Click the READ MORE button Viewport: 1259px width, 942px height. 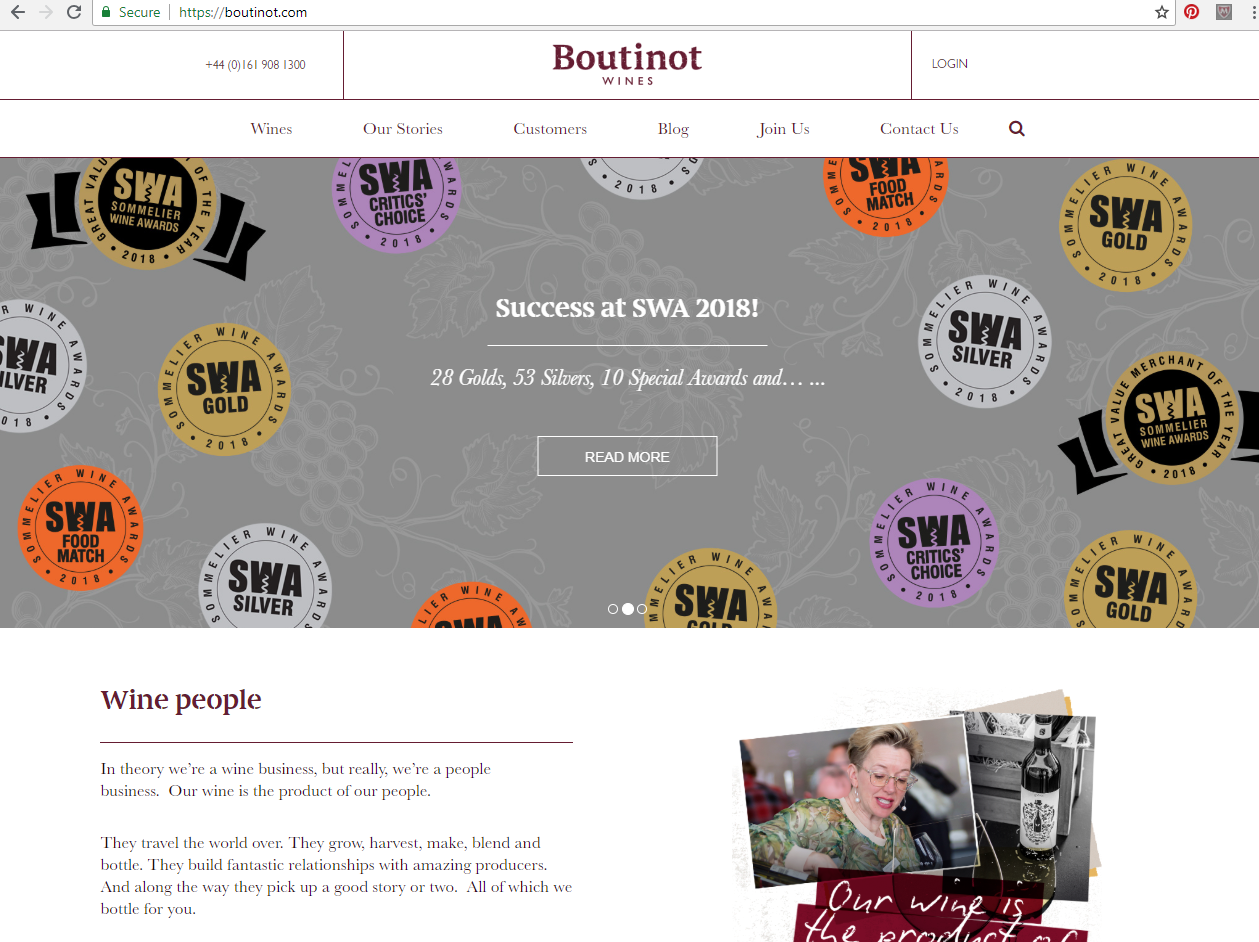[x=627, y=456]
